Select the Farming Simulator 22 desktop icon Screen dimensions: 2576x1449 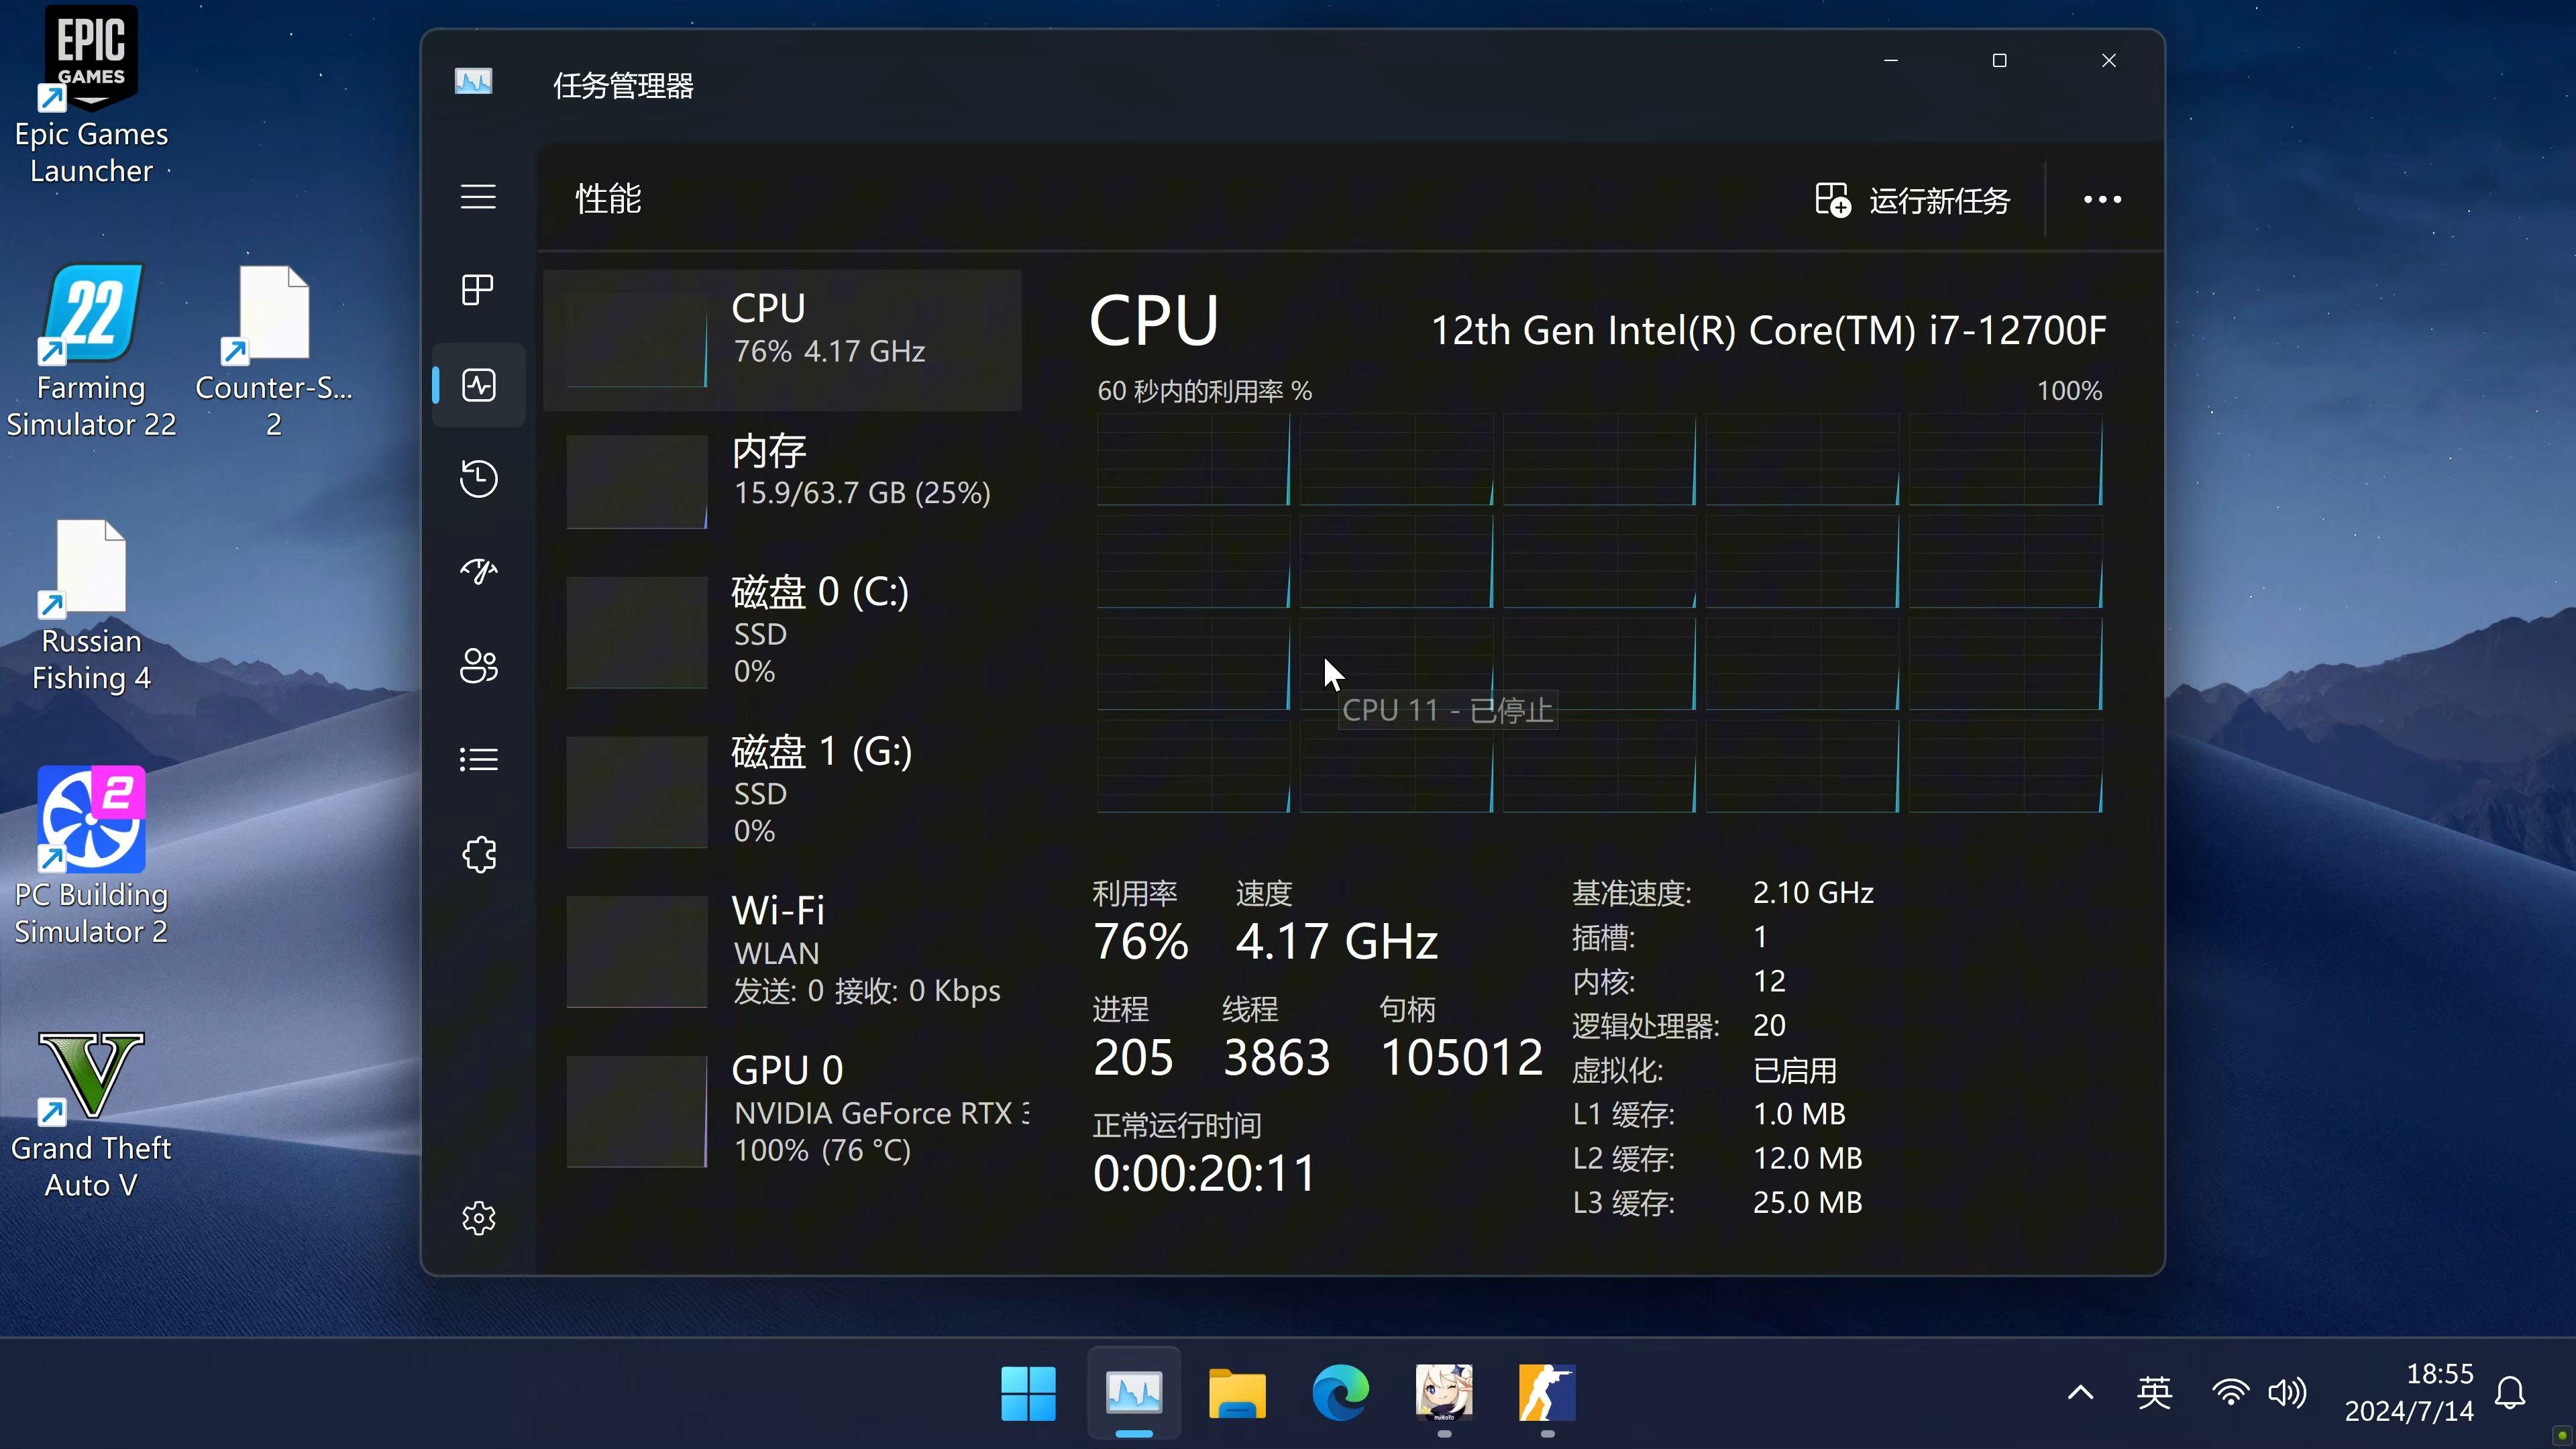coord(91,351)
